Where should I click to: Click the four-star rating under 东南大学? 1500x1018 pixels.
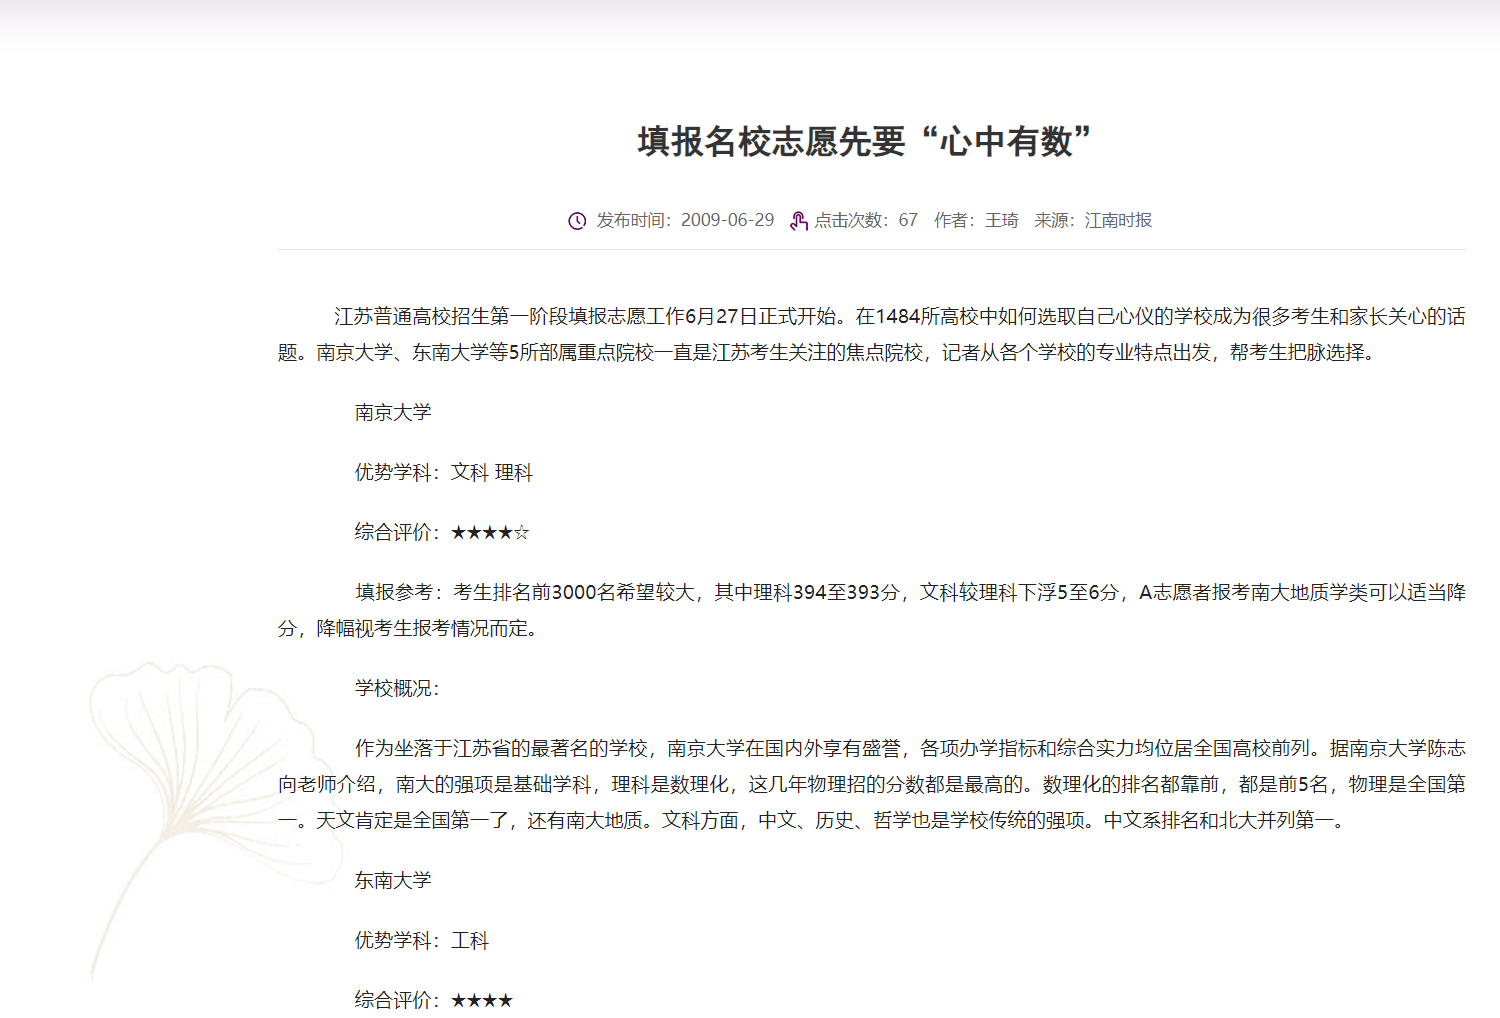click(x=482, y=1000)
